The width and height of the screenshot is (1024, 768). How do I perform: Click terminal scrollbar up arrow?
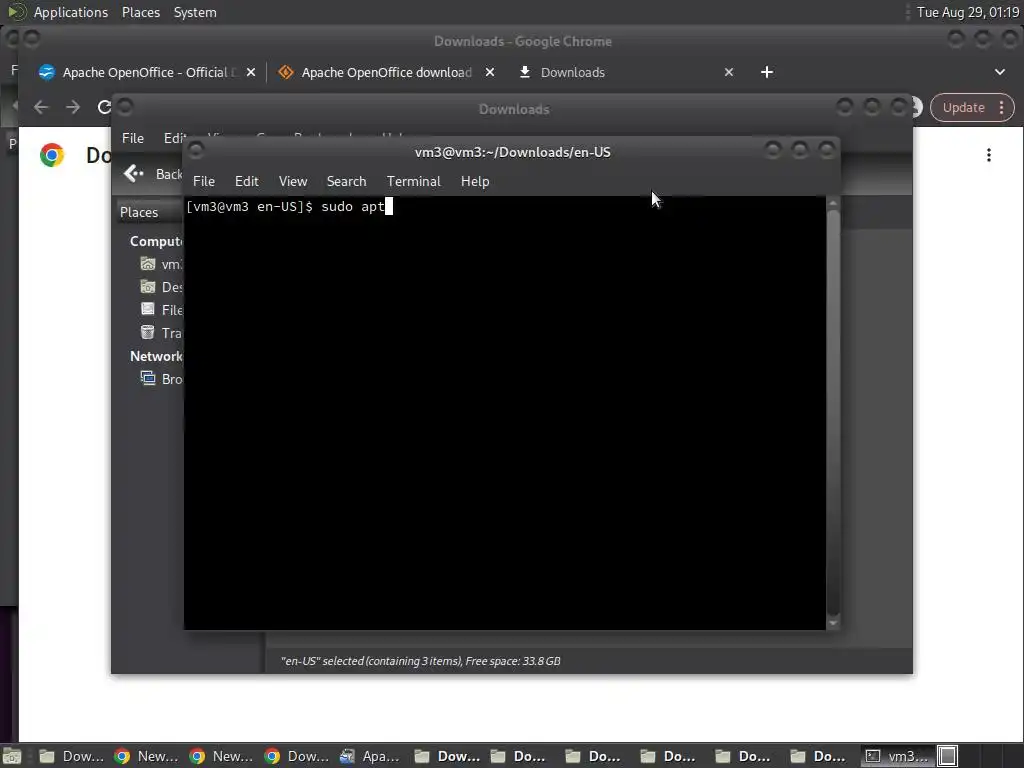point(833,204)
